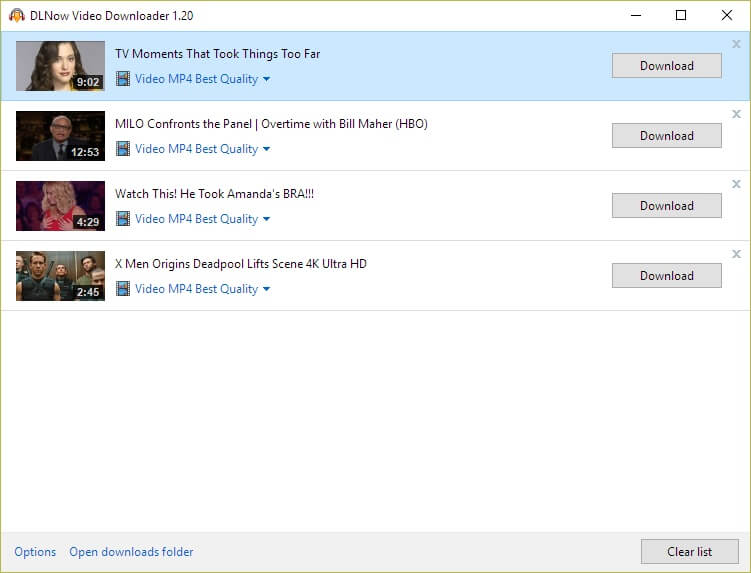Screen dimensions: 751x573
Task: Click the 9:02 TV Moments thumbnail
Action: coord(60,66)
